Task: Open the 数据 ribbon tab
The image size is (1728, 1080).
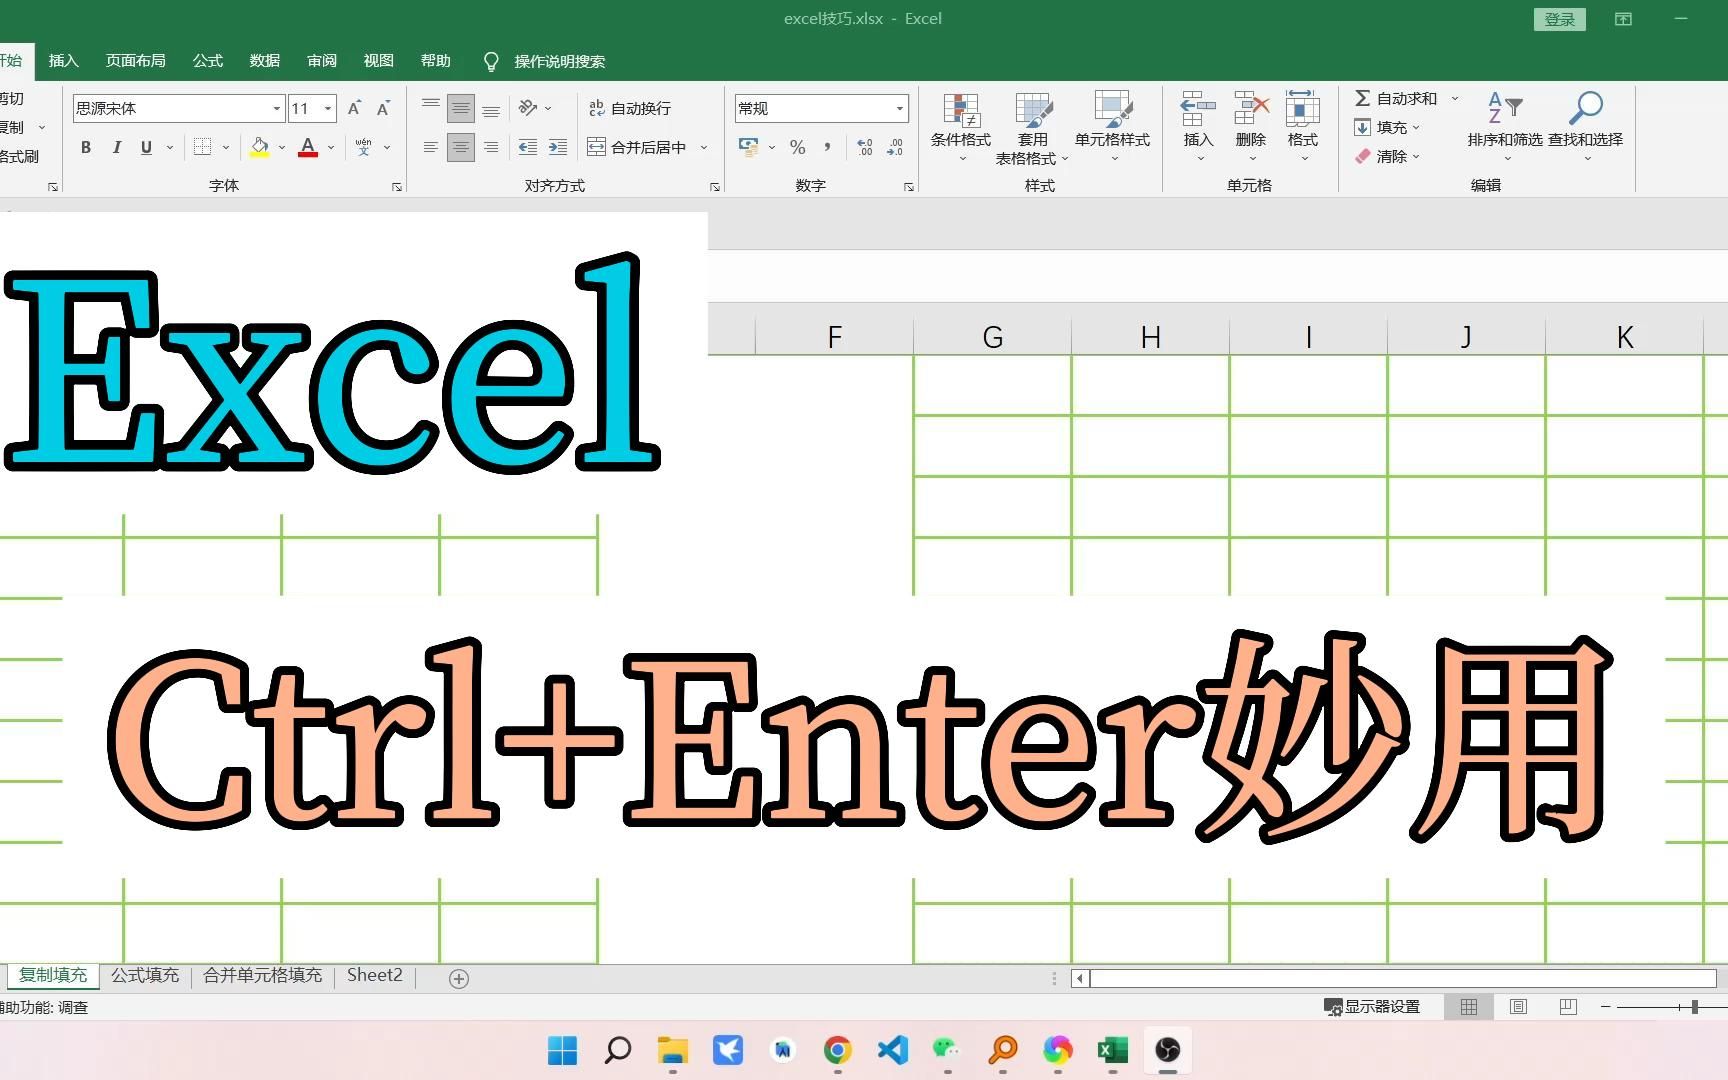Action: coord(265,61)
